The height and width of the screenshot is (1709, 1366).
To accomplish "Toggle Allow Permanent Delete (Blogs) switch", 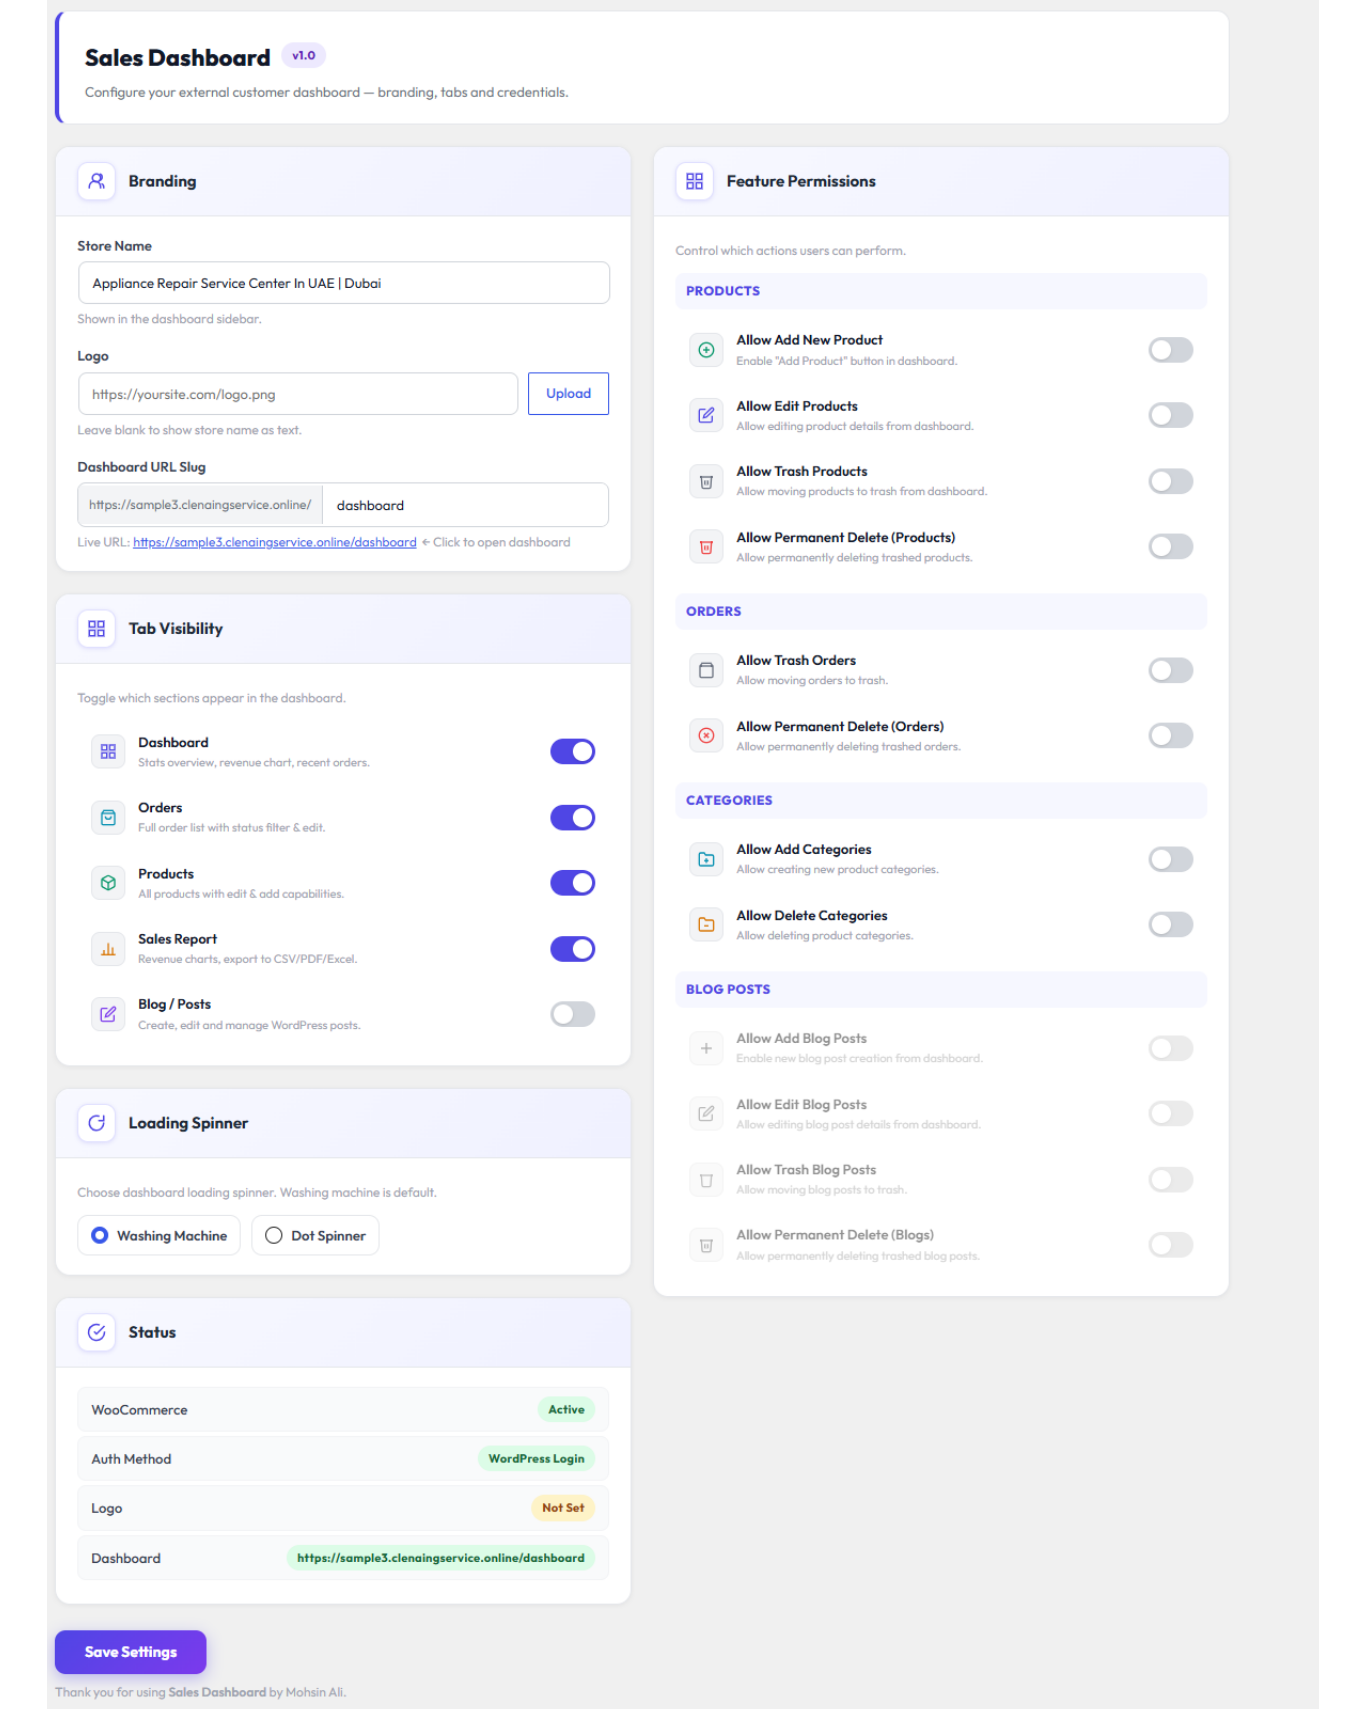I will click(1171, 1245).
